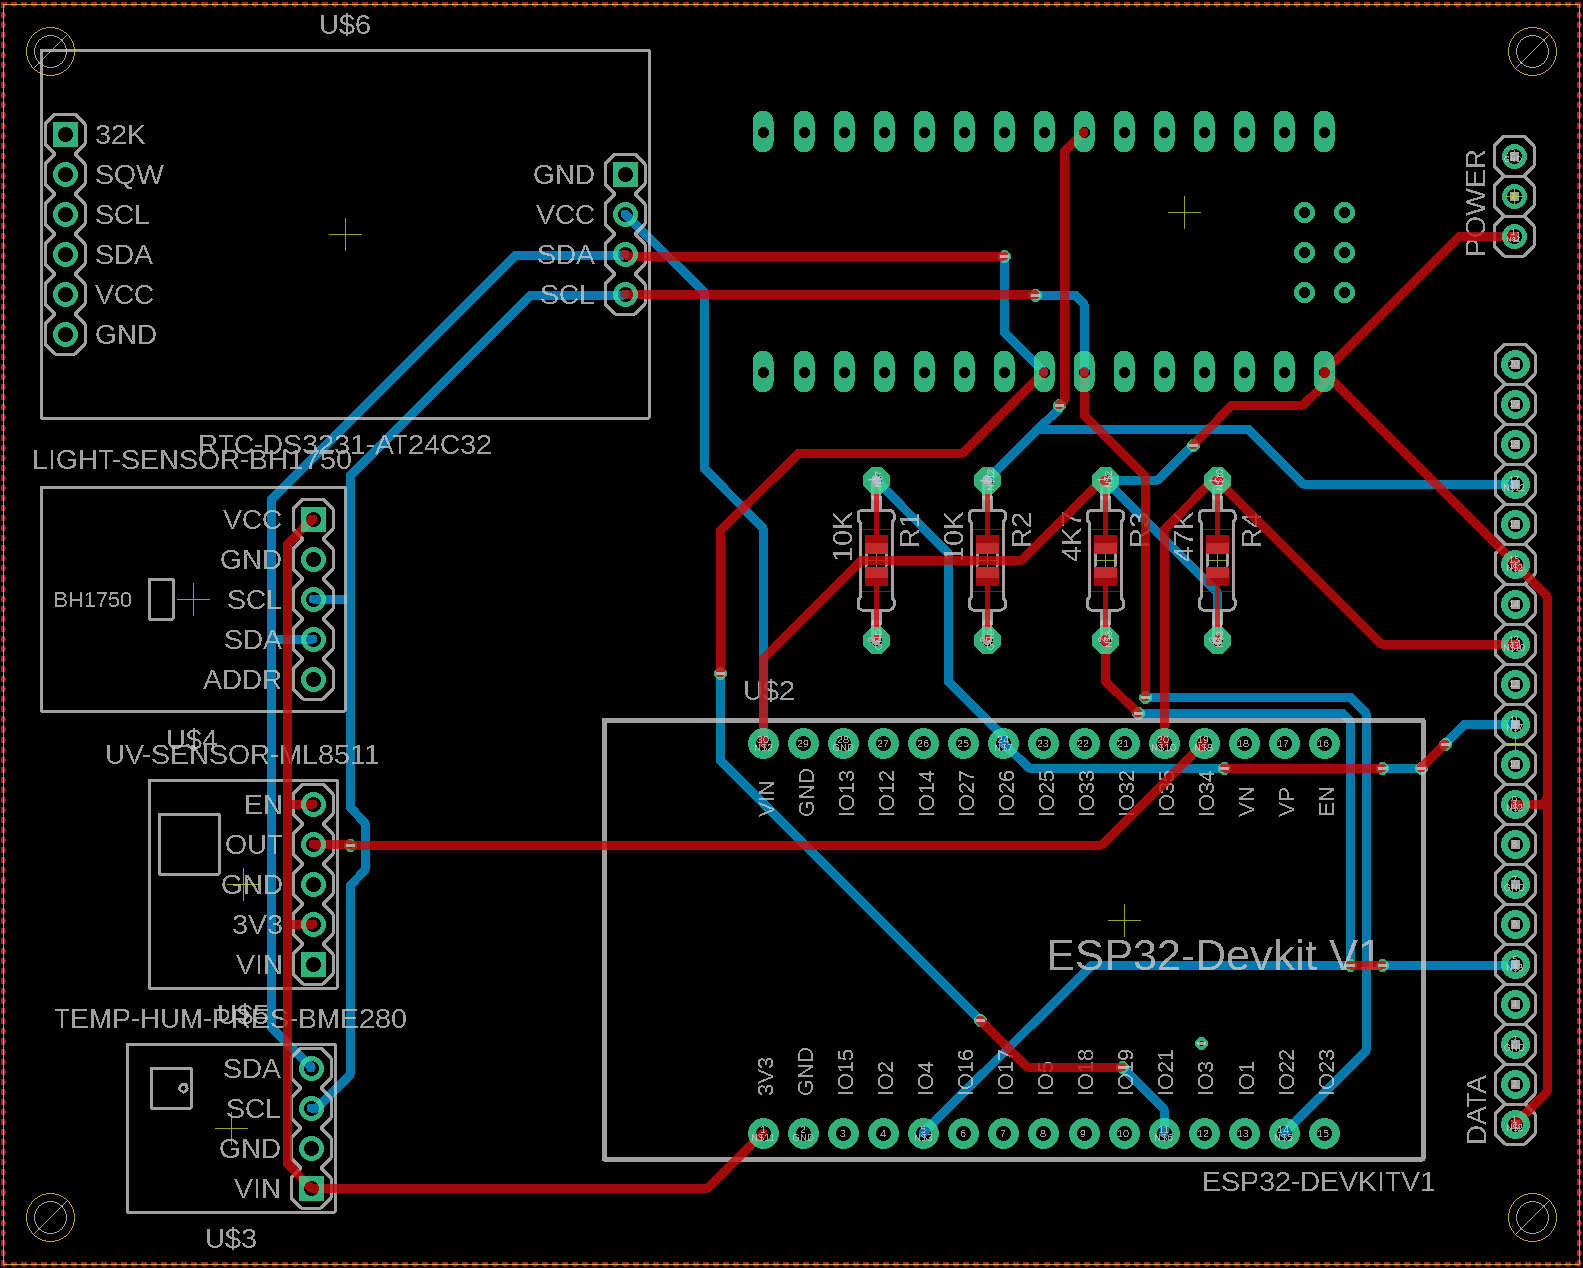Select the DATA header label

tap(1476, 1110)
